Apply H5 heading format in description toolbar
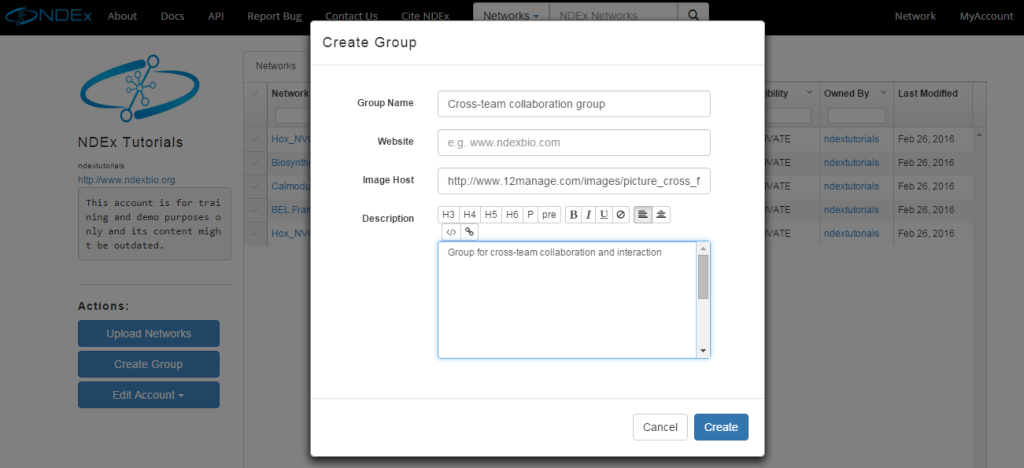Image resolution: width=1024 pixels, height=468 pixels. [x=491, y=215]
